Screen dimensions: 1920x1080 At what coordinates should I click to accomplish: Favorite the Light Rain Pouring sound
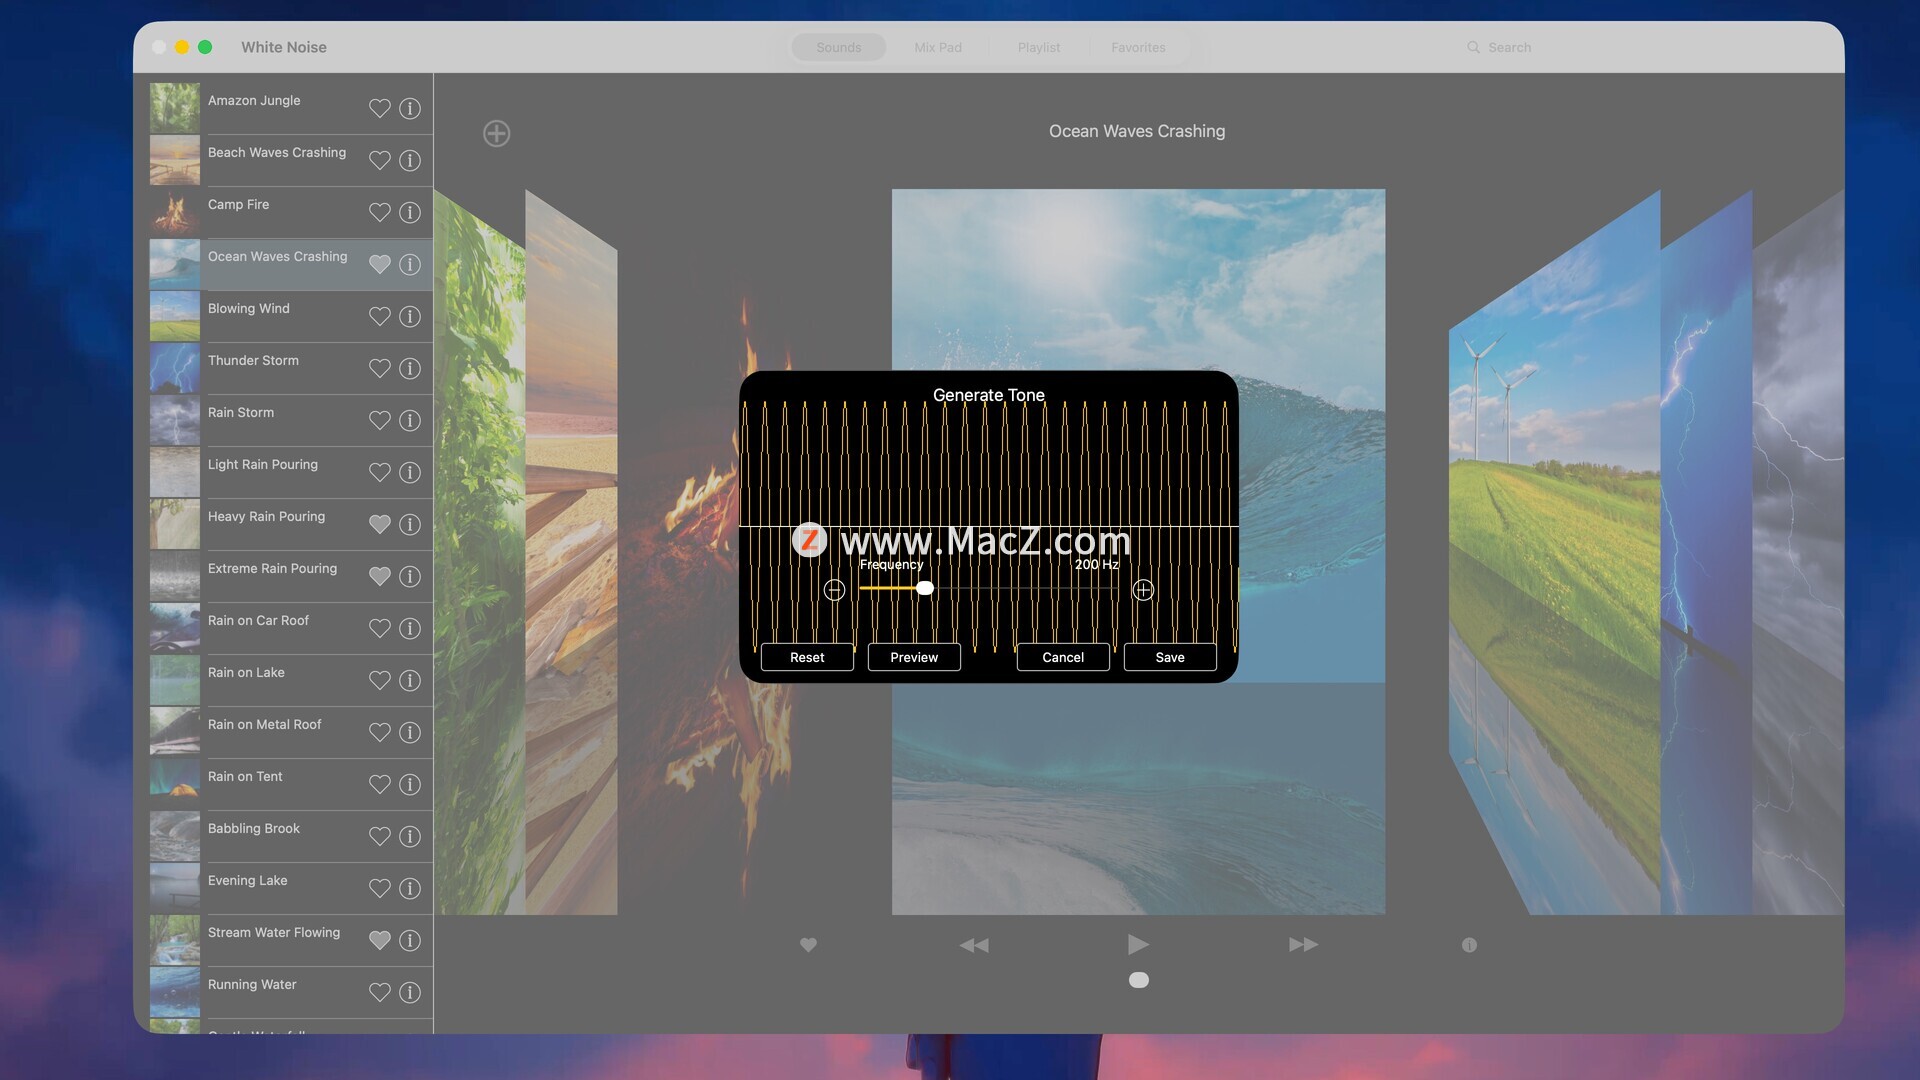(379, 472)
